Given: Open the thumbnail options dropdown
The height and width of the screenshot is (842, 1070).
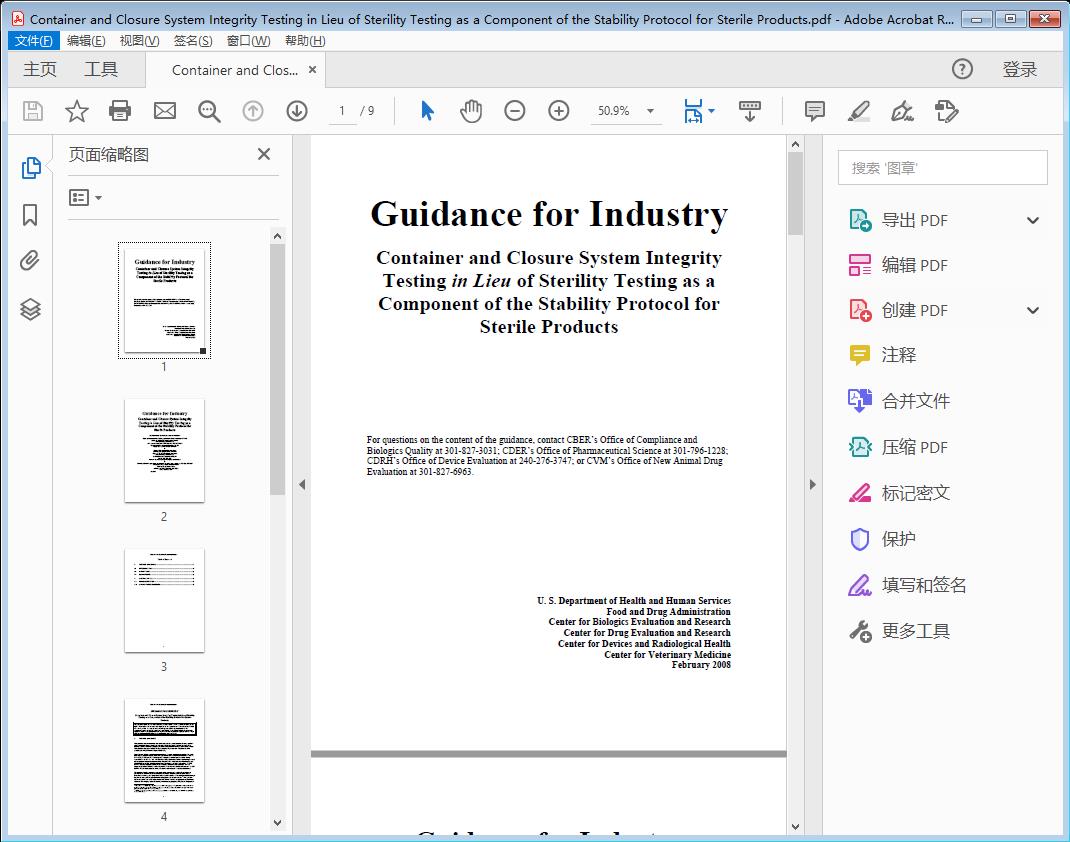Looking at the screenshot, I should tap(85, 198).
